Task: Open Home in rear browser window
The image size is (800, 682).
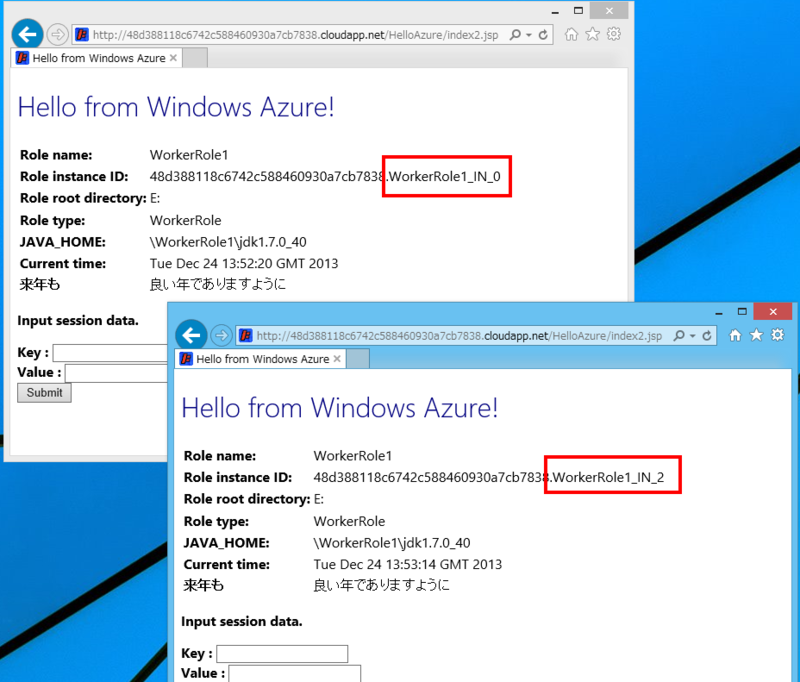Action: 571,34
